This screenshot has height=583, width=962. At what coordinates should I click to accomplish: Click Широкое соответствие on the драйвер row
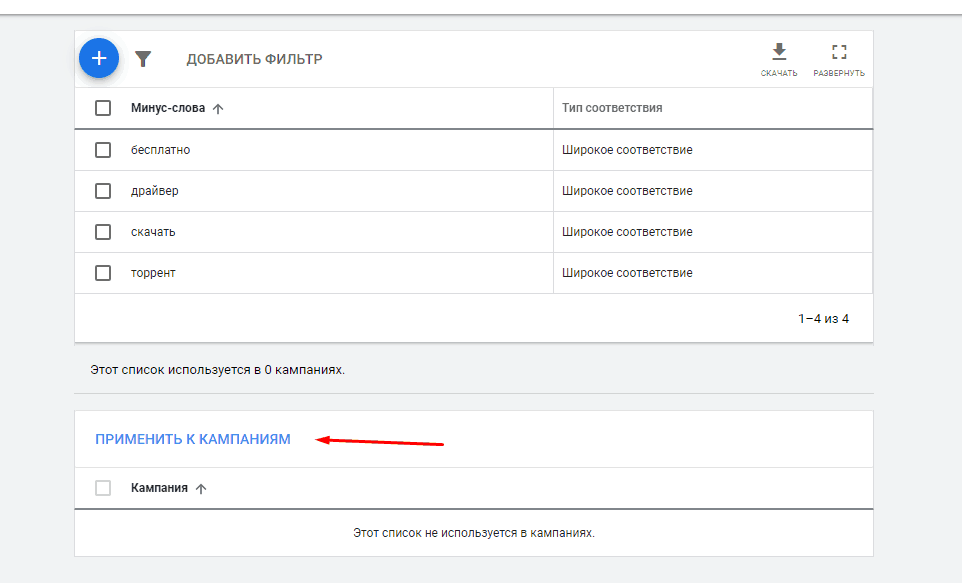point(629,190)
